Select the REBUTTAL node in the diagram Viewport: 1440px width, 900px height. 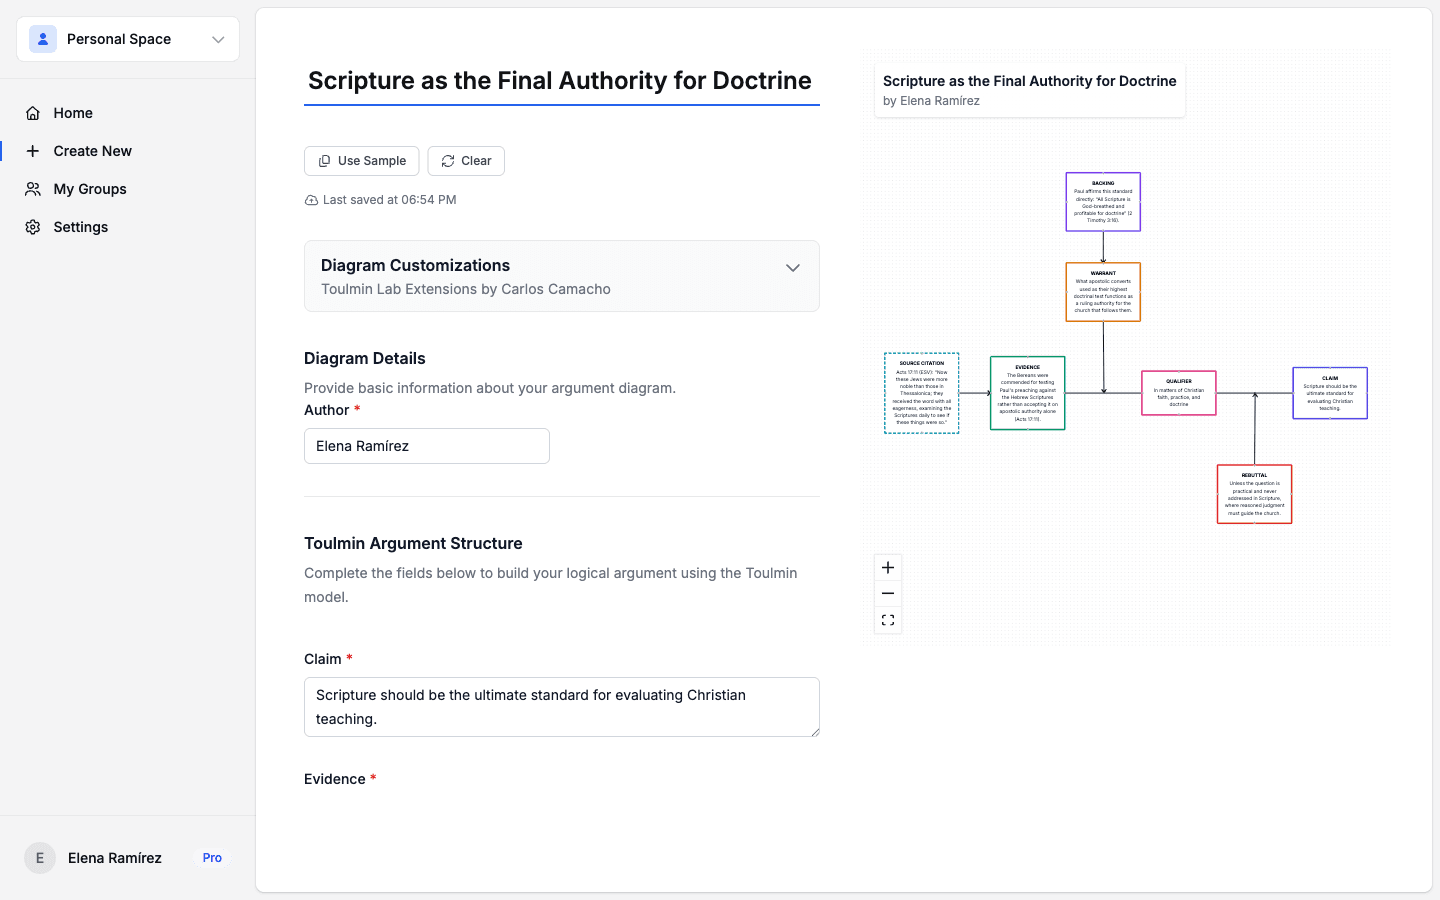point(1254,493)
